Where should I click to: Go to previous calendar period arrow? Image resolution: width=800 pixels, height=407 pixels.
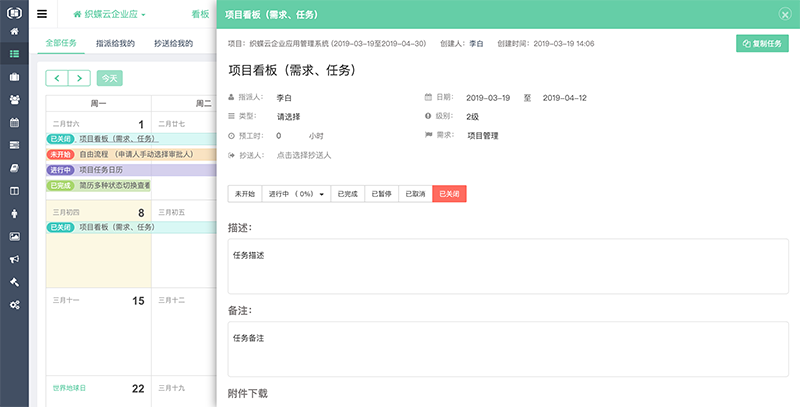[57, 78]
